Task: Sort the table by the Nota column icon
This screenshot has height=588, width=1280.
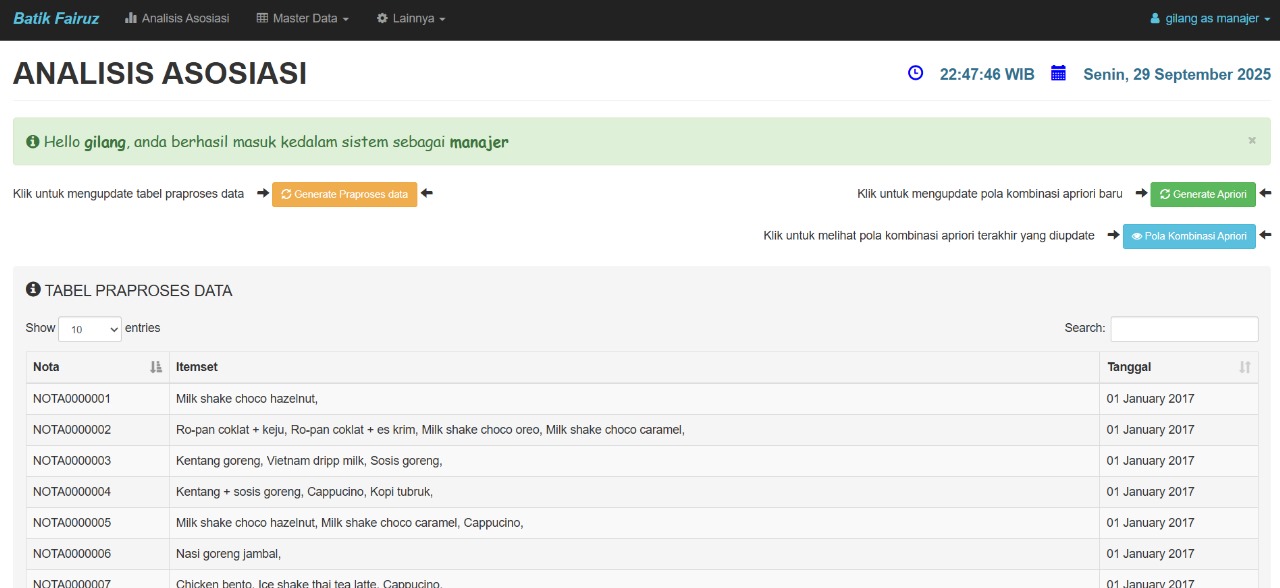Action: tap(155, 367)
